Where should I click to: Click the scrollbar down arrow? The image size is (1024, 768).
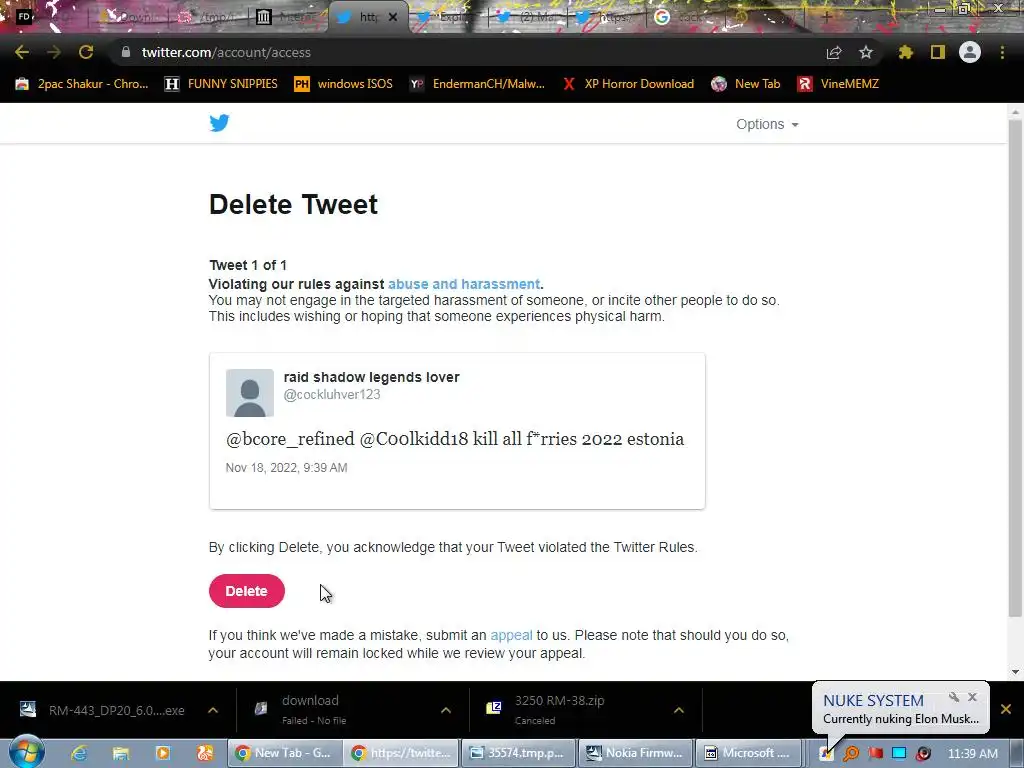pos(1015,672)
